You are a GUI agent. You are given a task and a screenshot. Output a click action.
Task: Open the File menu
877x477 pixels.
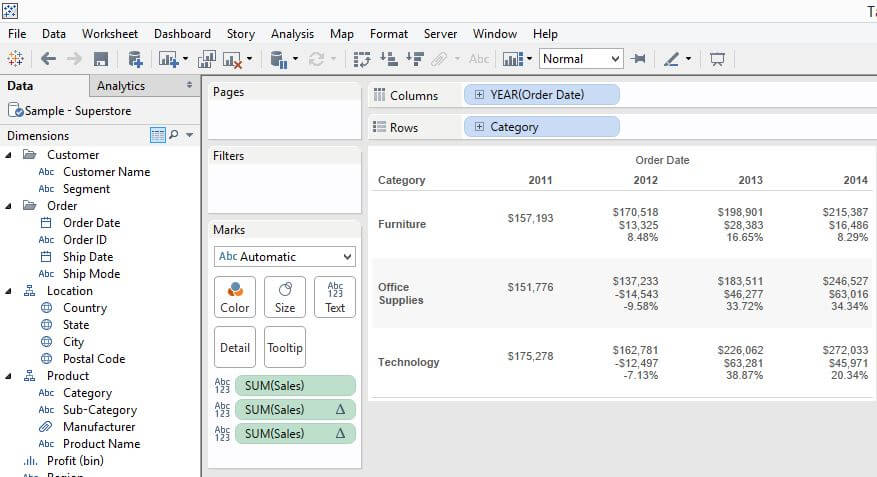tap(17, 34)
